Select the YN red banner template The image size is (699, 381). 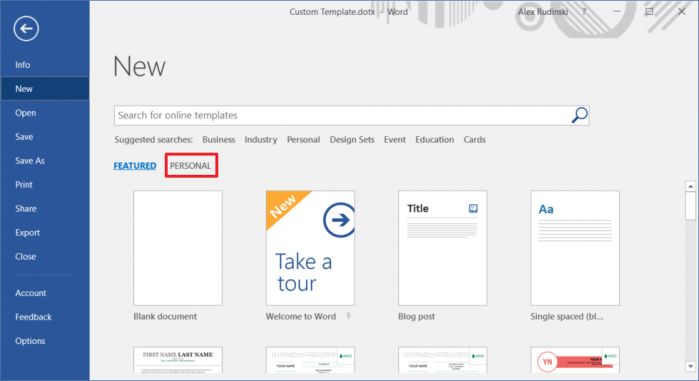click(x=575, y=360)
